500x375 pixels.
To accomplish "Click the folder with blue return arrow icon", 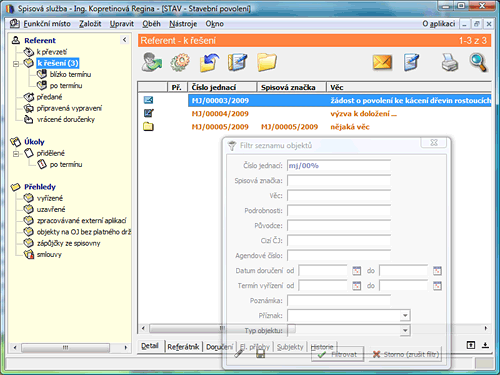I will pos(209,62).
